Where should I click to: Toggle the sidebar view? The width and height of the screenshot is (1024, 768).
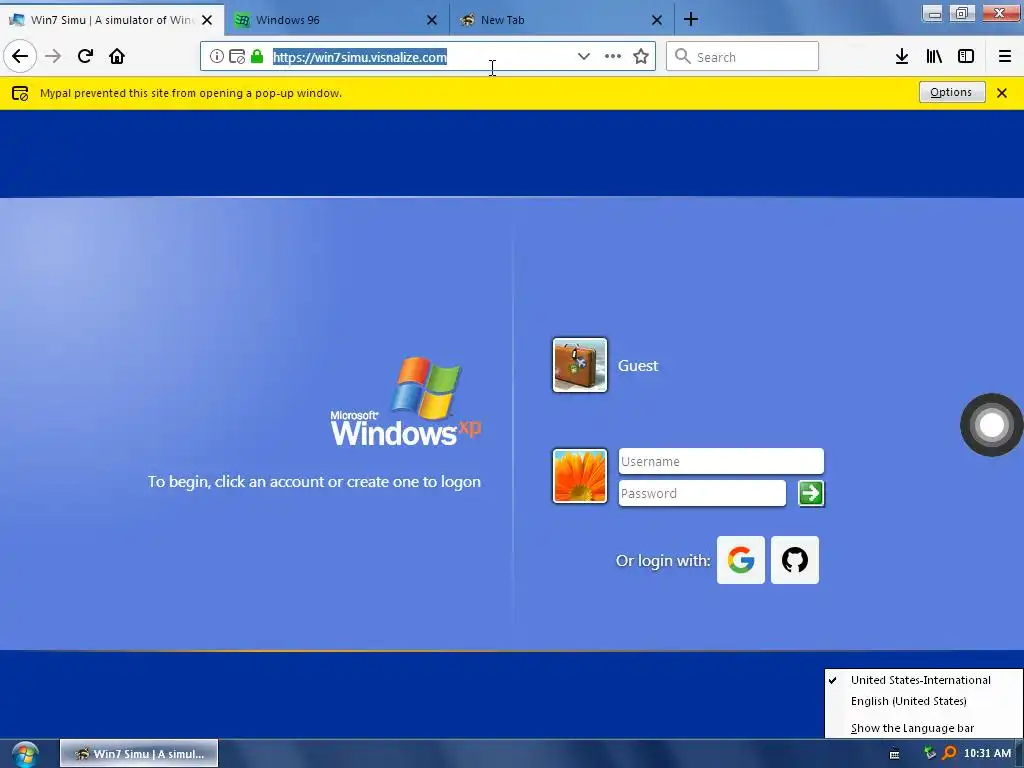point(966,57)
